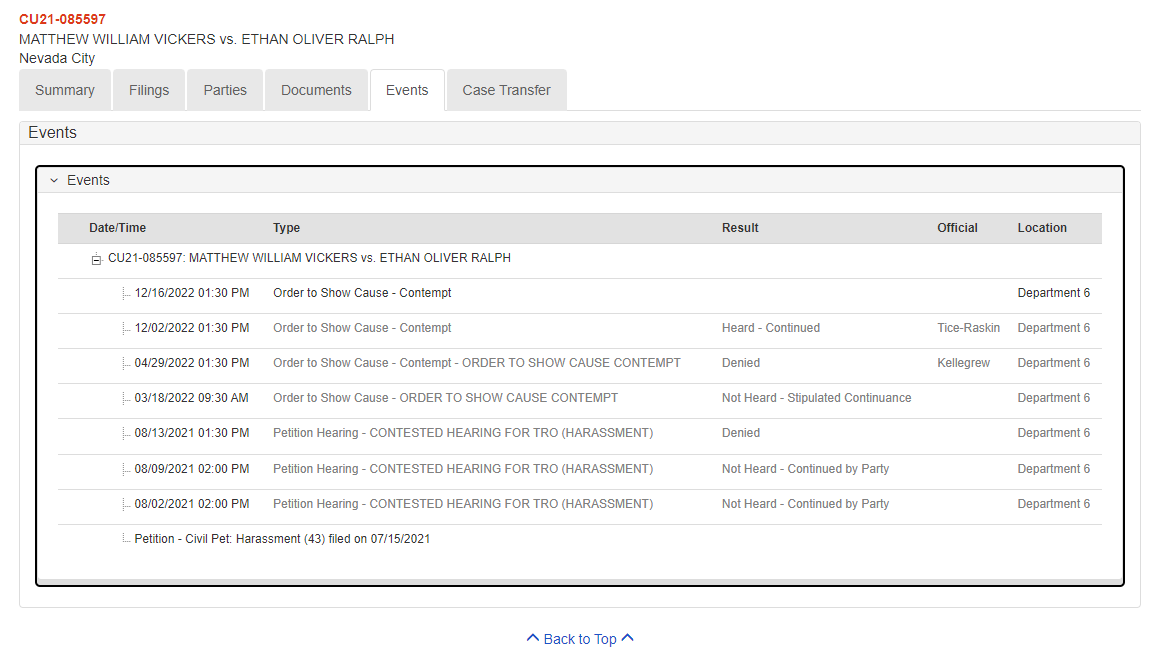Click the Nevada City location text

pos(57,58)
